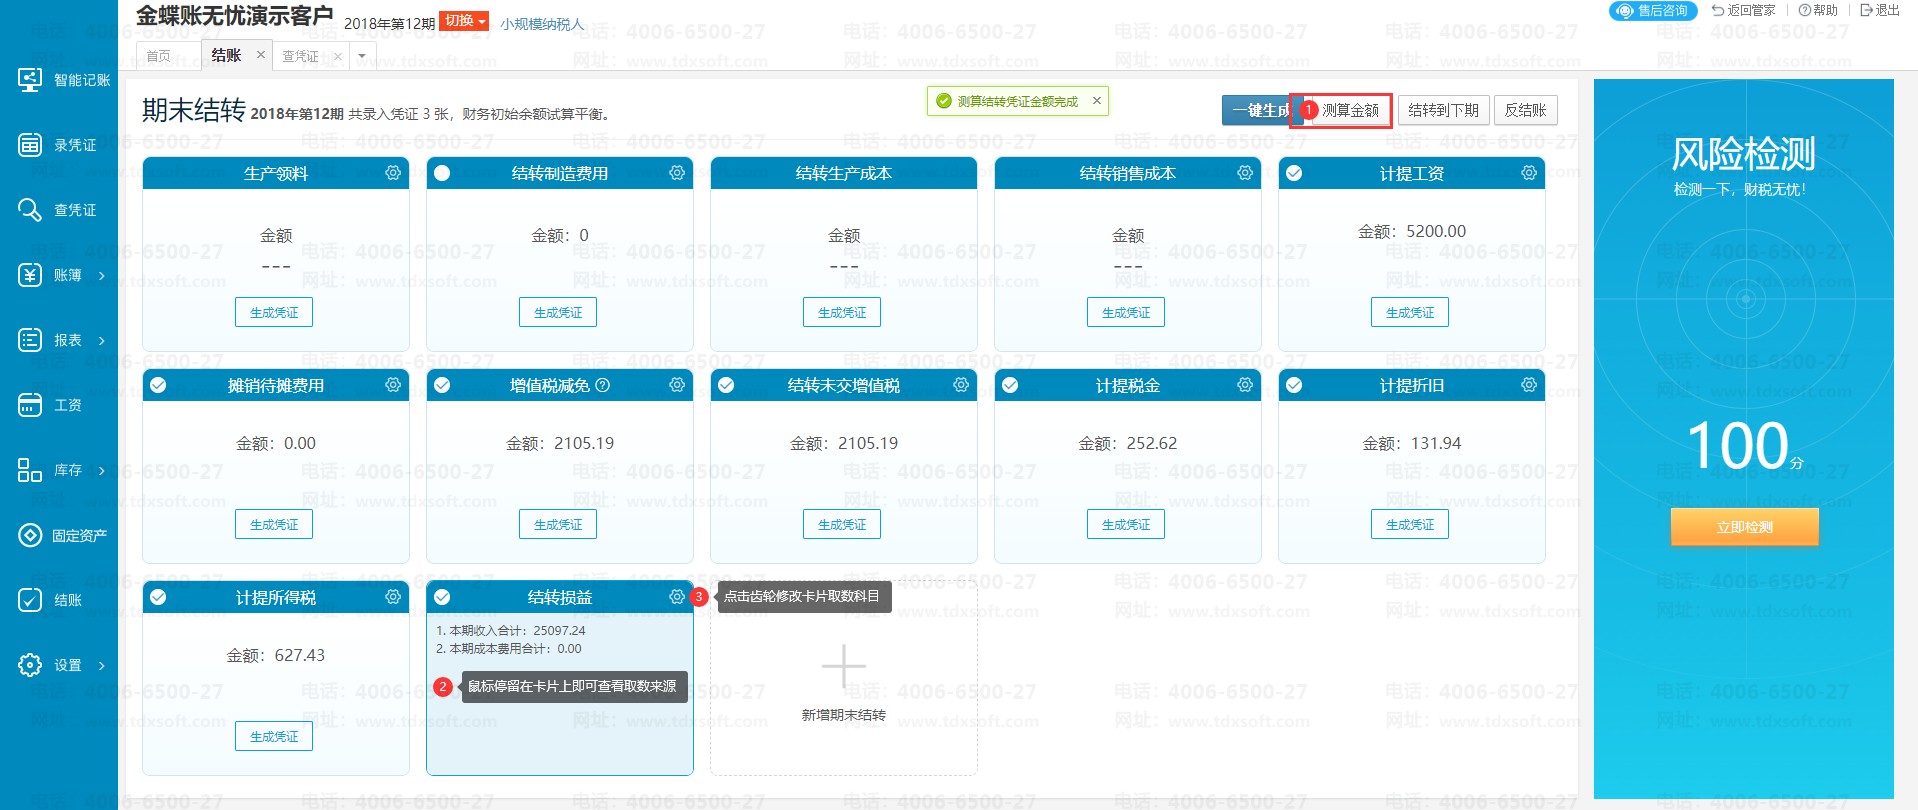This screenshot has width=1918, height=810.
Task: Open settings gear on 计提工资 card
Action: click(x=1529, y=173)
